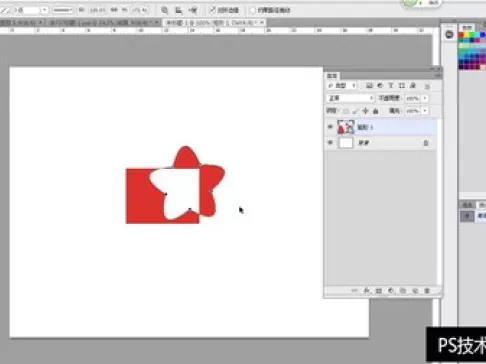Click the new adjustment layer icon
The width and height of the screenshot is (486, 364).
point(391,291)
